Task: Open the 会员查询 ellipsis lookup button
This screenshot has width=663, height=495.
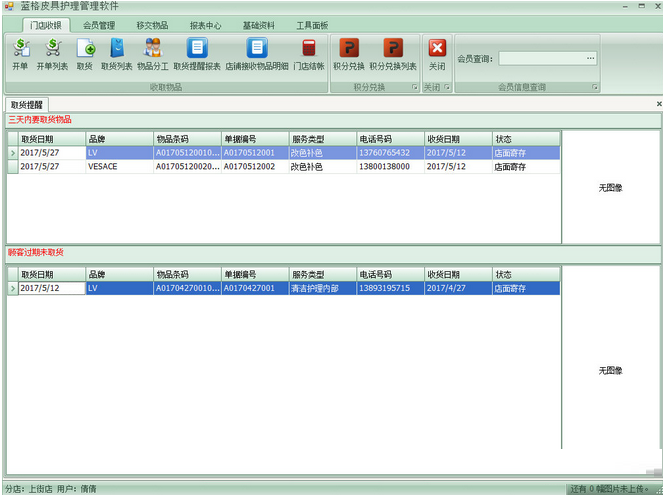Action: 591,58
